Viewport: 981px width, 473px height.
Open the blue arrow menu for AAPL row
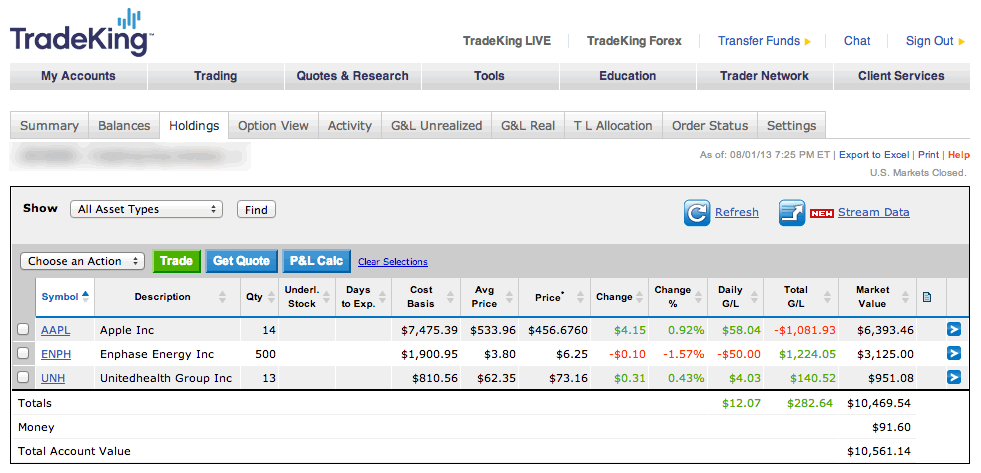(x=953, y=330)
